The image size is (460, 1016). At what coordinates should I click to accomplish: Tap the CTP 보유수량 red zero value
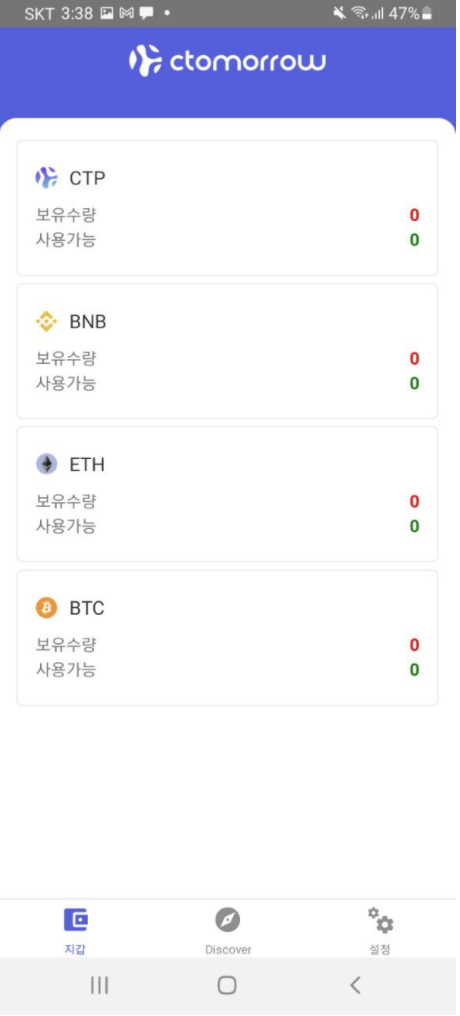(x=414, y=215)
